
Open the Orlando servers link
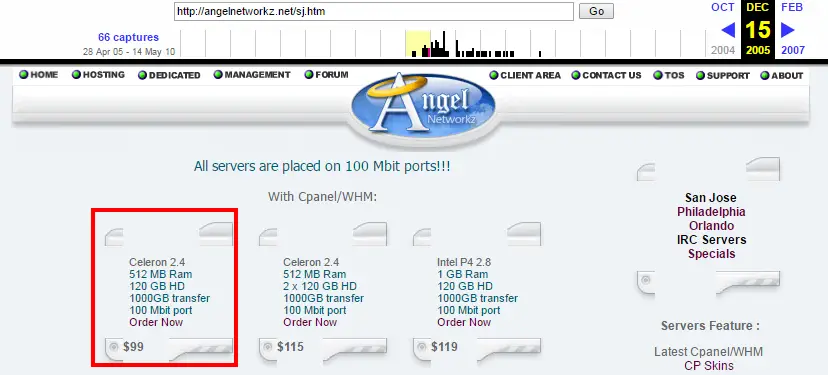711,226
